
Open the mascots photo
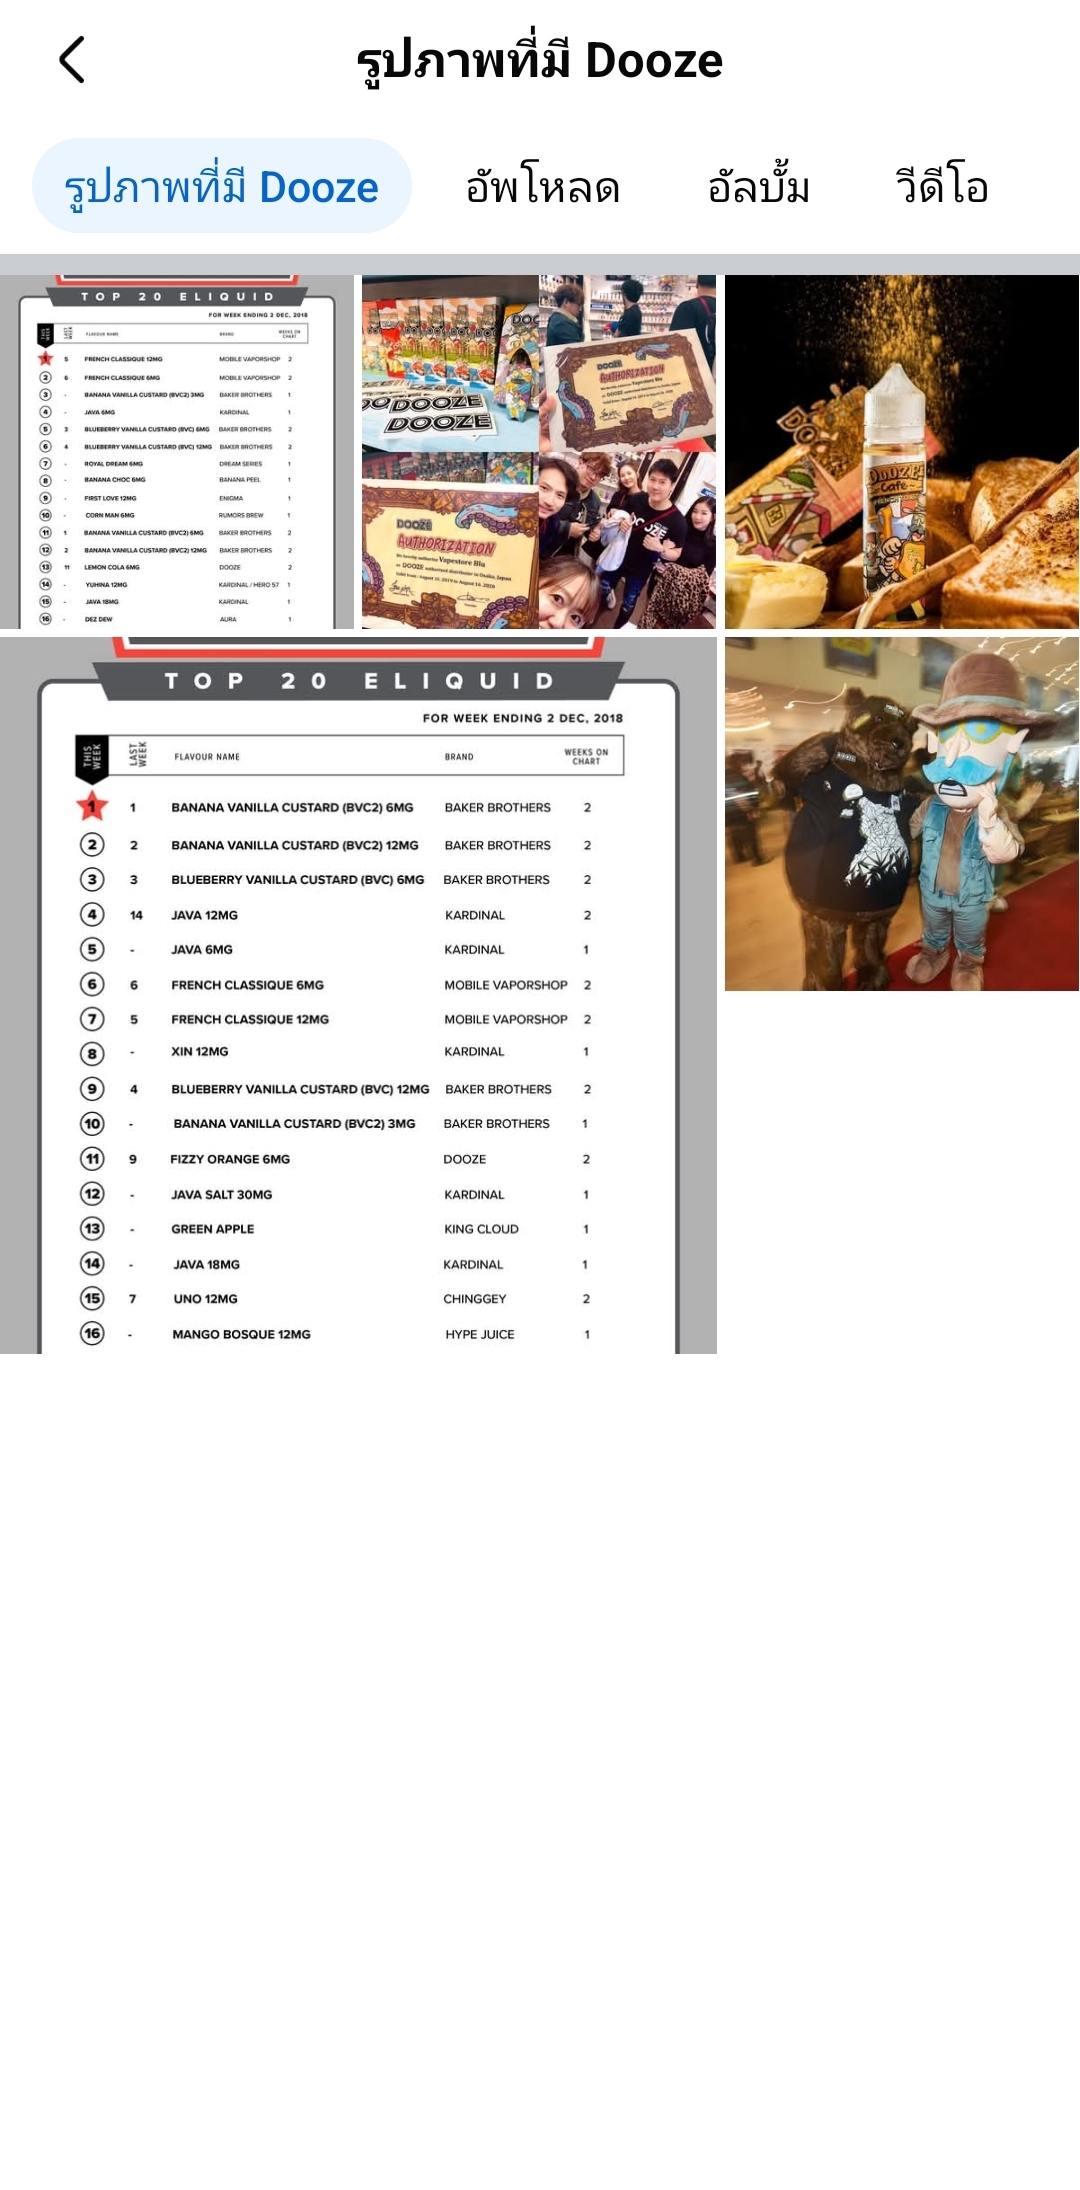(902, 814)
